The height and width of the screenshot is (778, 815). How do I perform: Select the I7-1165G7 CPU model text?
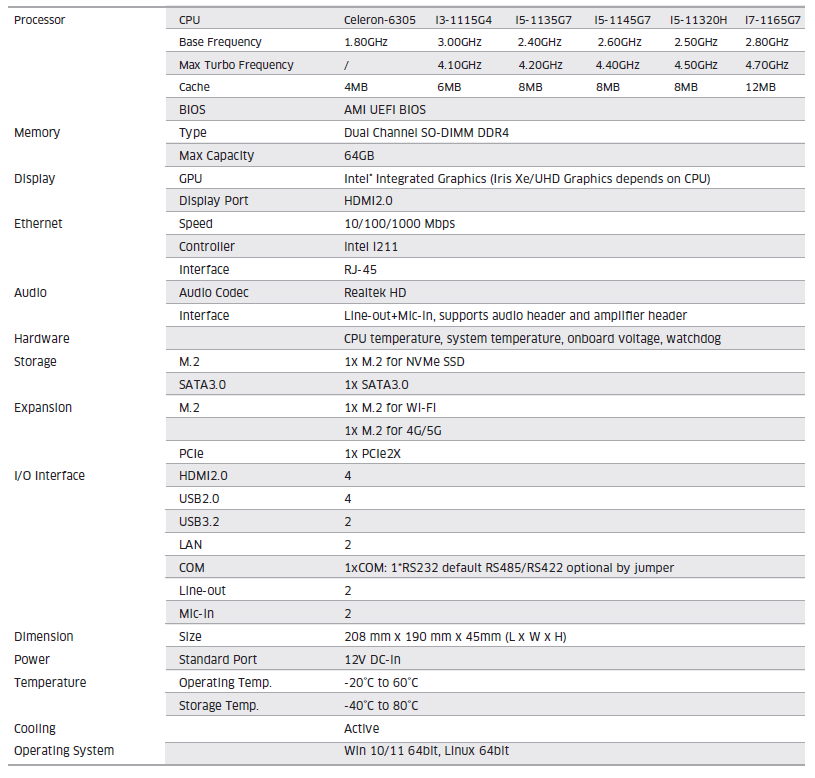(x=772, y=19)
